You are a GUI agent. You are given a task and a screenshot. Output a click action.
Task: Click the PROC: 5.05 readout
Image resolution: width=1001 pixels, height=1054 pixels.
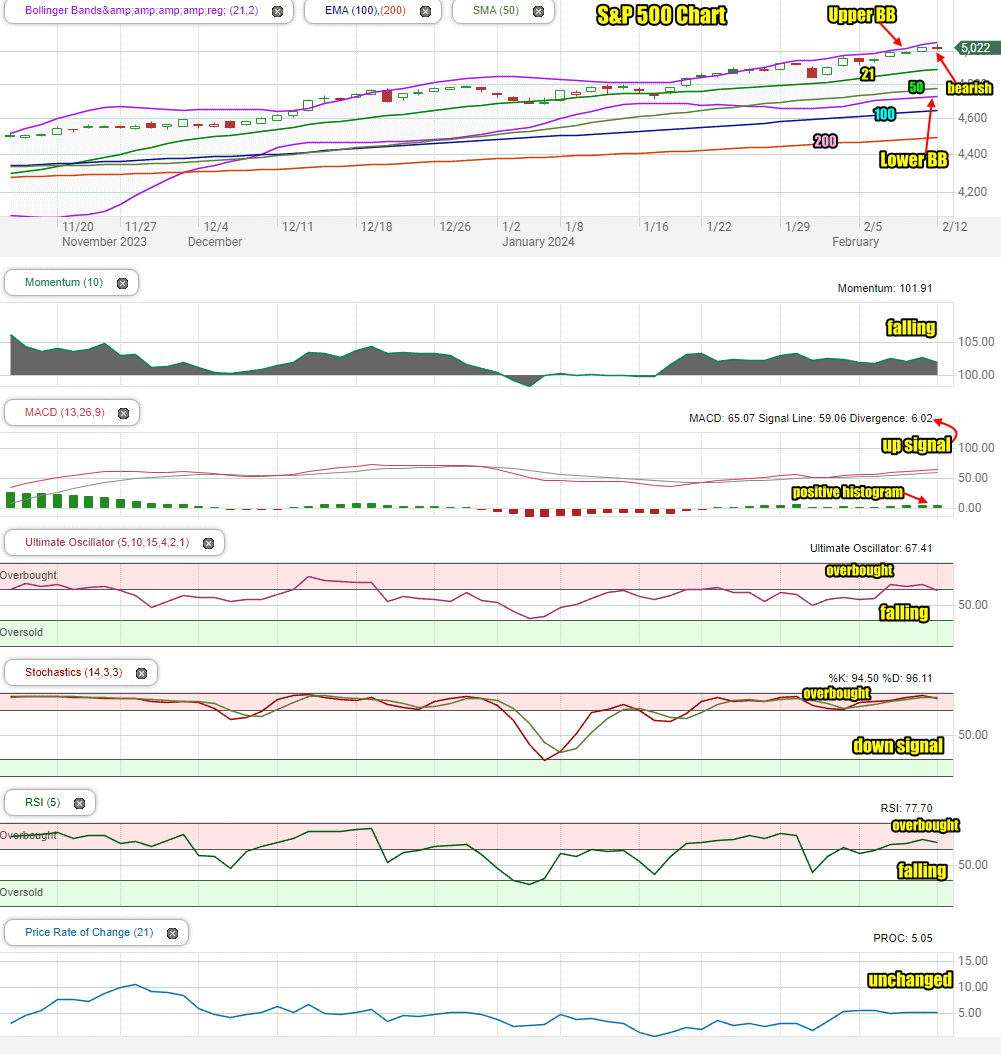click(903, 938)
